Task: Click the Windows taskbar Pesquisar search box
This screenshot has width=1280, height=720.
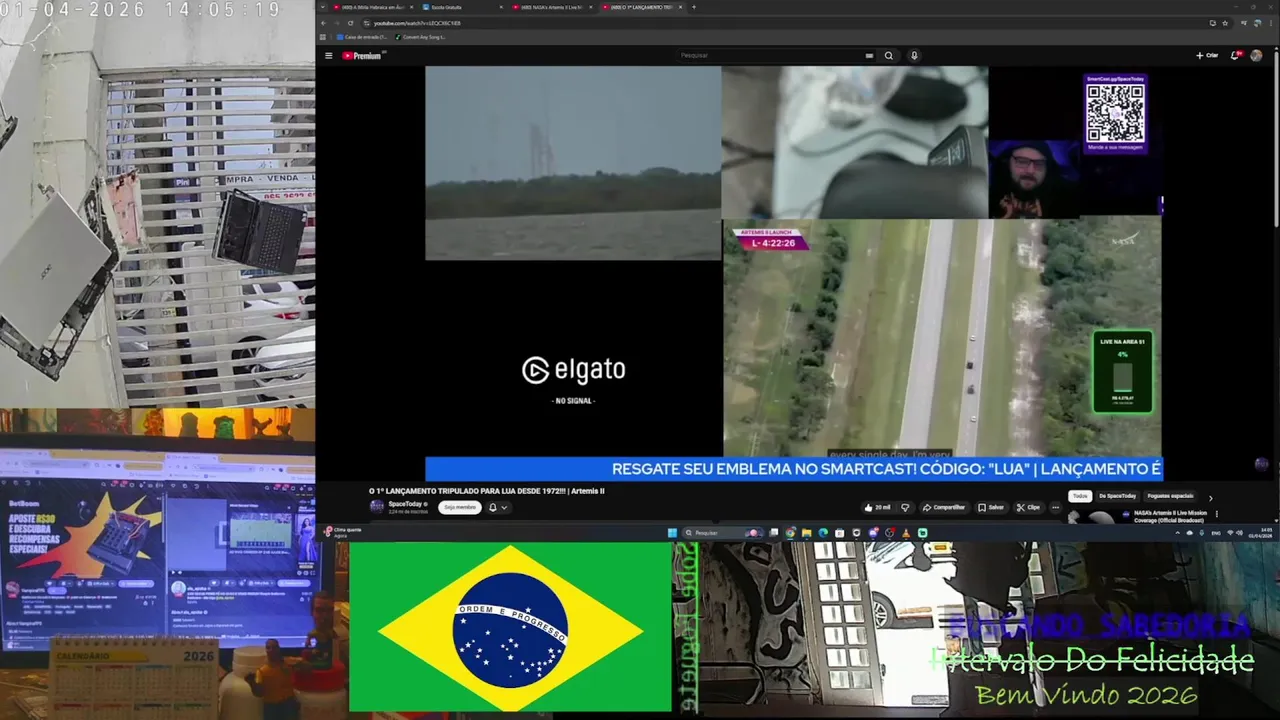Action: click(x=722, y=533)
